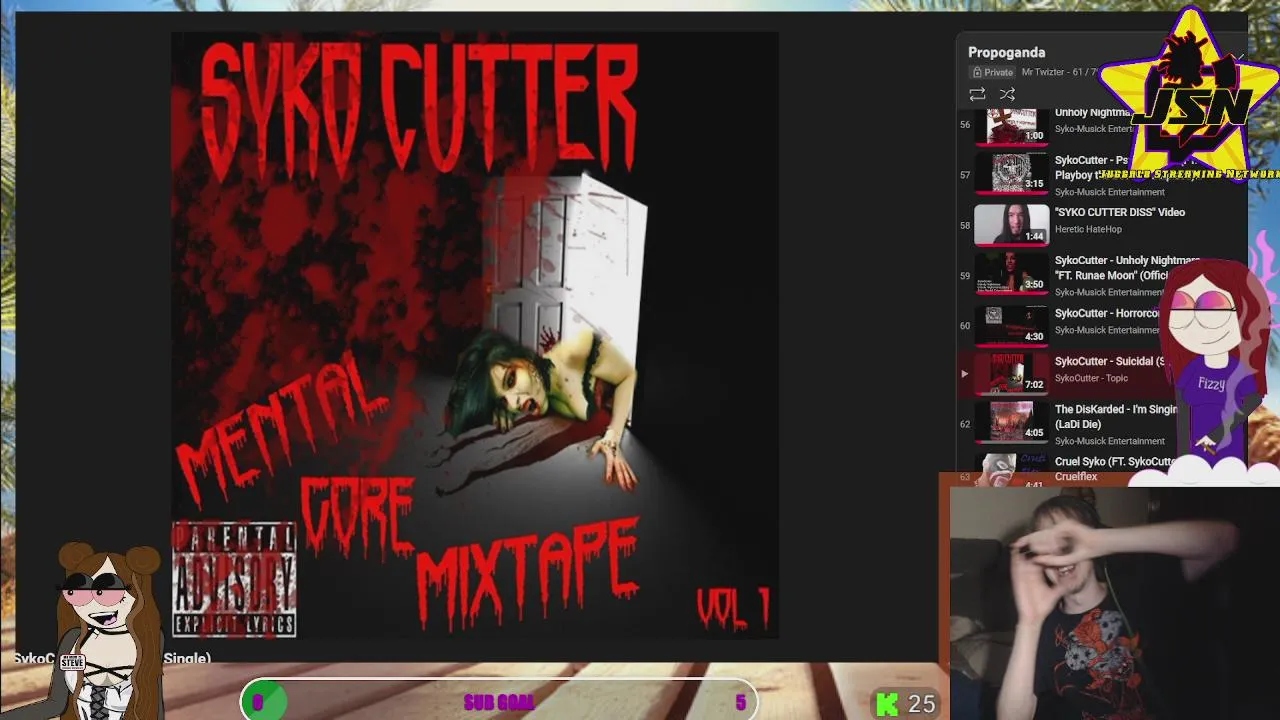This screenshot has height=720, width=1280.
Task: Open Mr Twizter channel link in playlist header
Action: 1043,72
